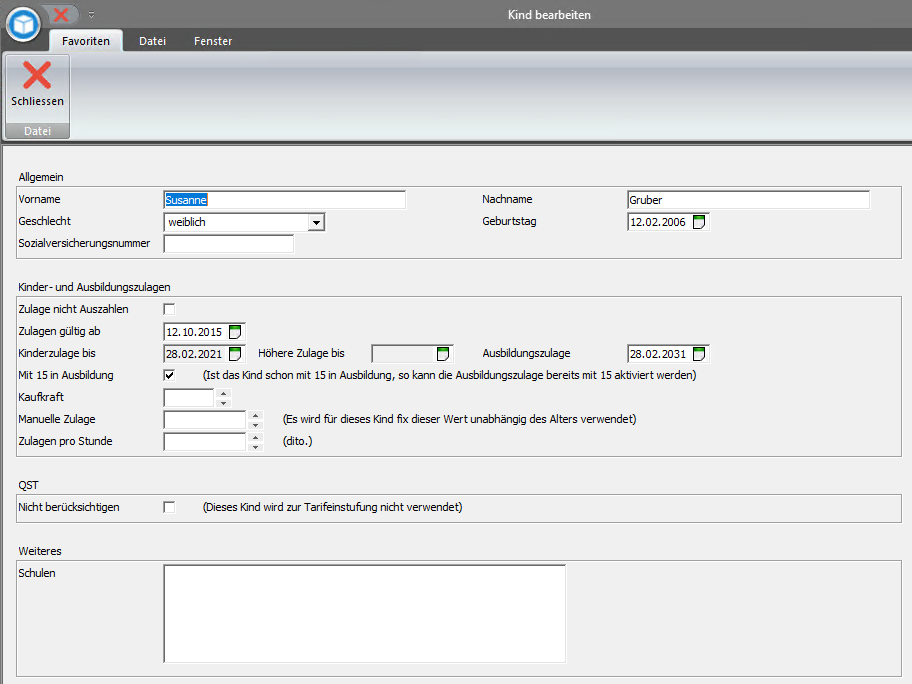Click the Allgemein section heading
This screenshot has height=684, width=912.
pos(41,177)
